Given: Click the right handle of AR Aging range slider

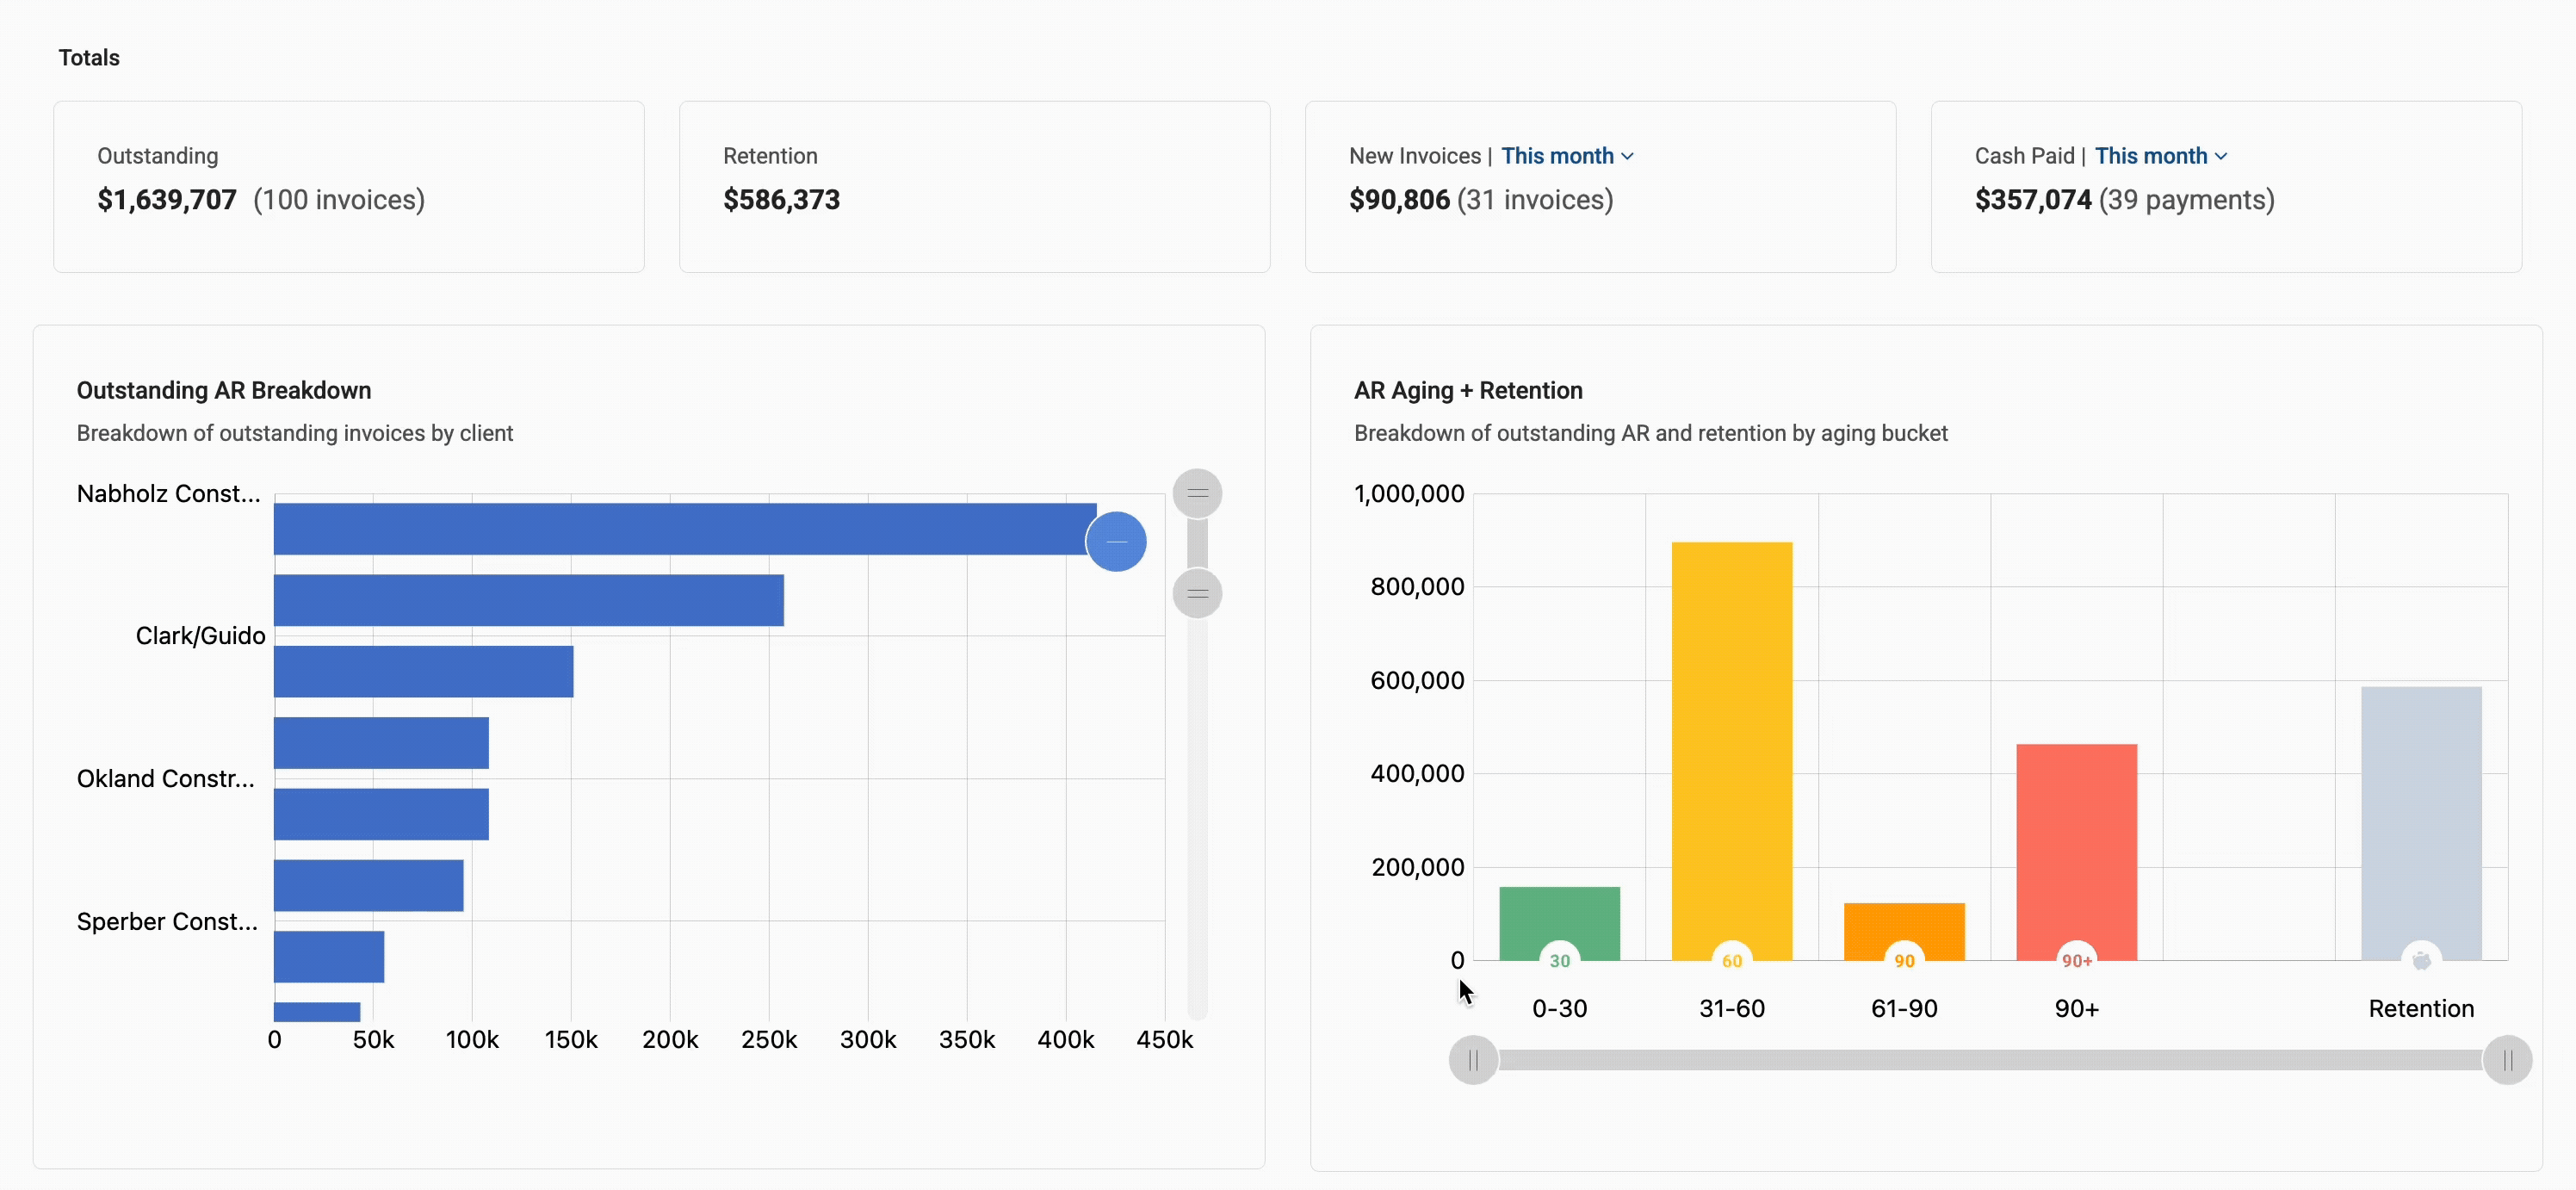Looking at the screenshot, I should (x=2507, y=1060).
